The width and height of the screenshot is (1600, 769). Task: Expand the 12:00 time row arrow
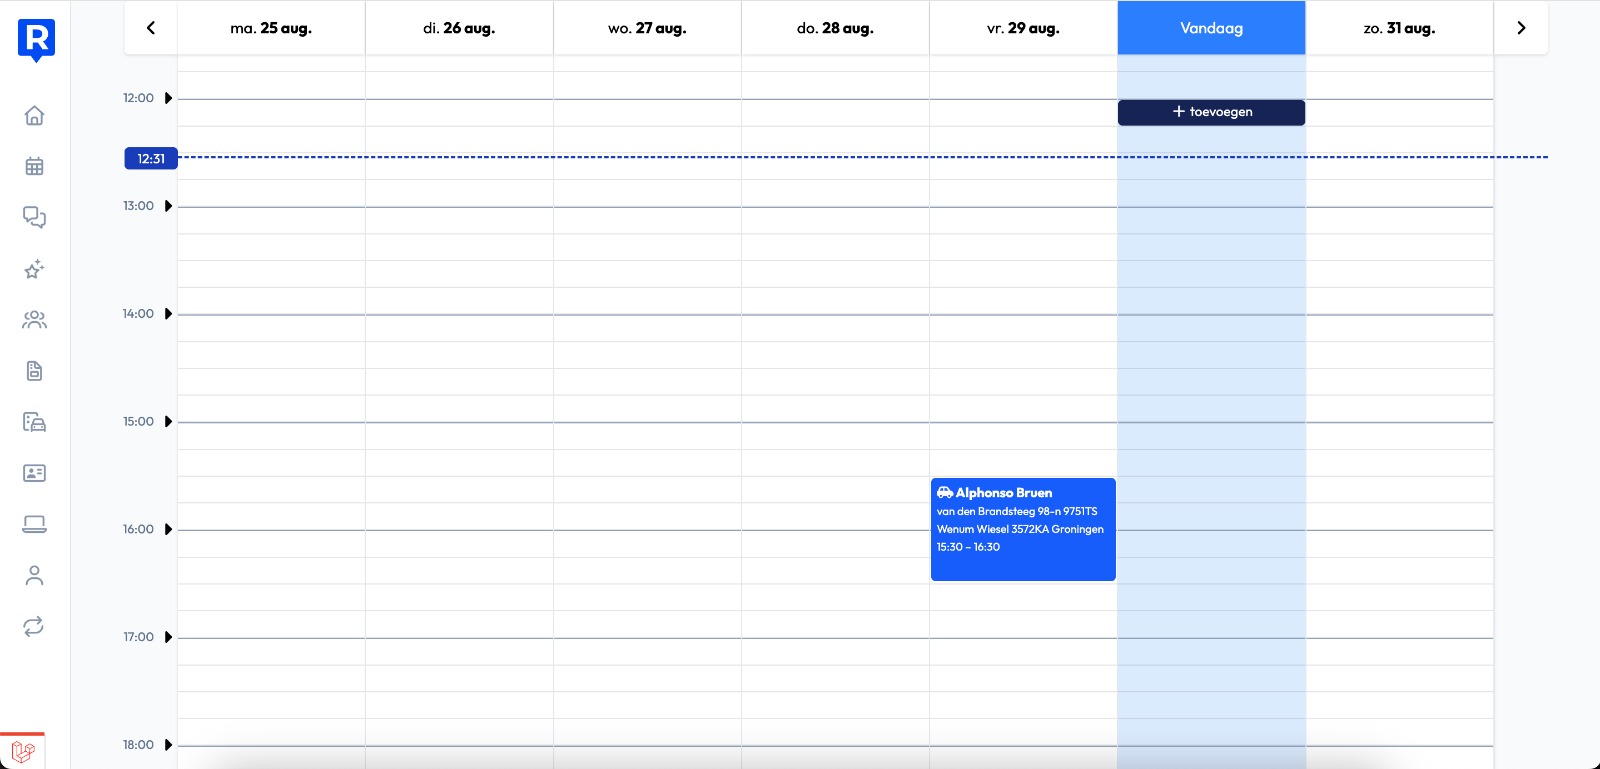pos(168,98)
